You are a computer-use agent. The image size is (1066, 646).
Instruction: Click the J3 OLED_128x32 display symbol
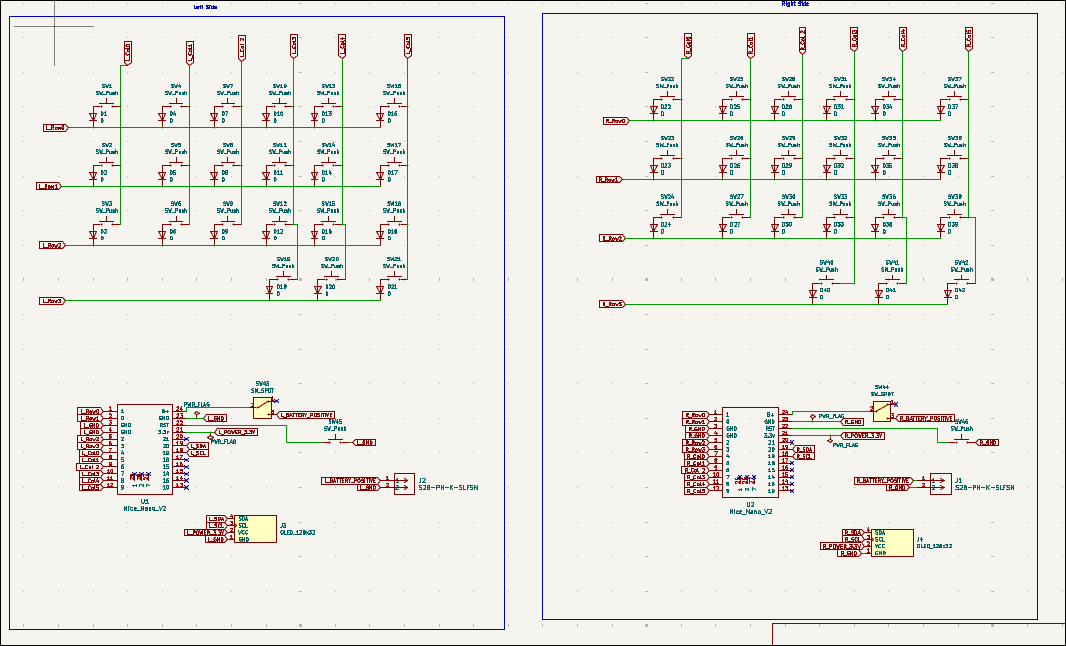tap(256, 528)
